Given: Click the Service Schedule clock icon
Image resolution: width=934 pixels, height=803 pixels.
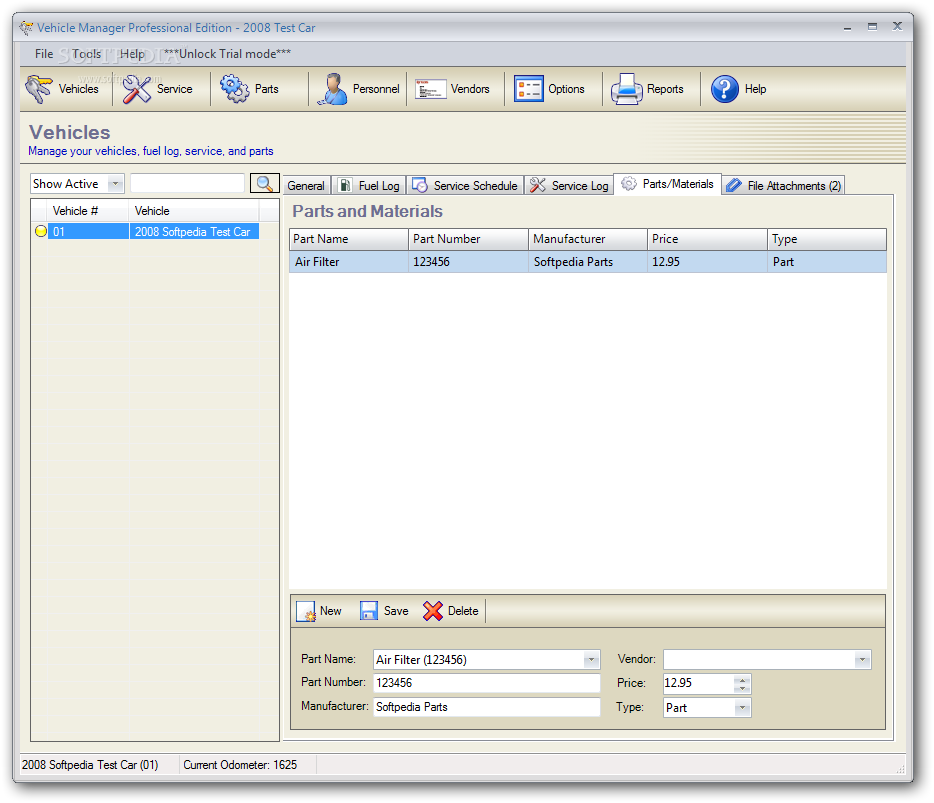Looking at the screenshot, I should 419,185.
